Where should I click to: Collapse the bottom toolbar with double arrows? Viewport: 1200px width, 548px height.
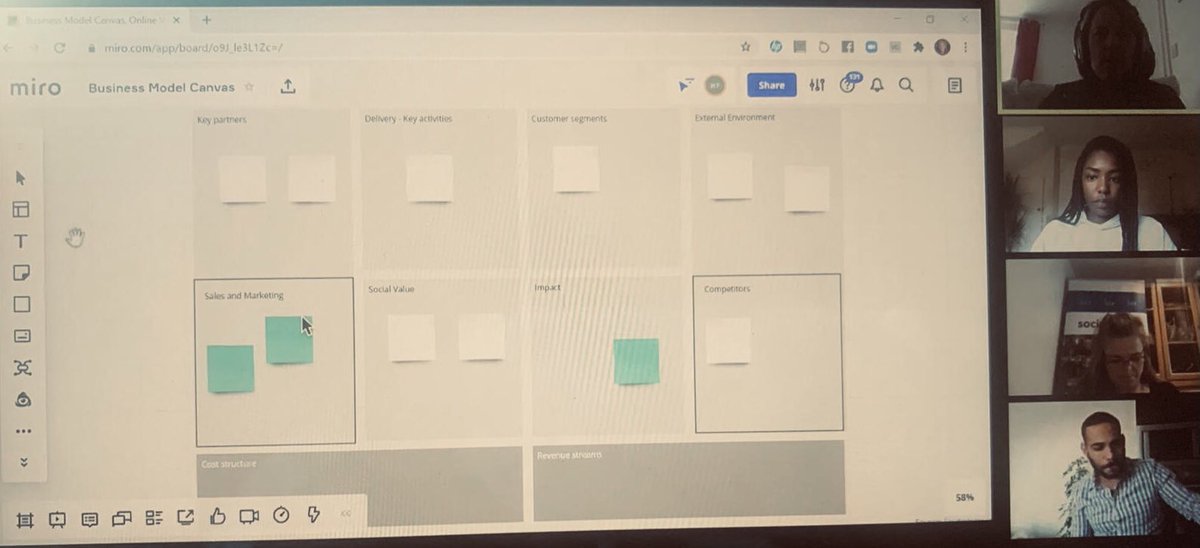click(x=346, y=514)
